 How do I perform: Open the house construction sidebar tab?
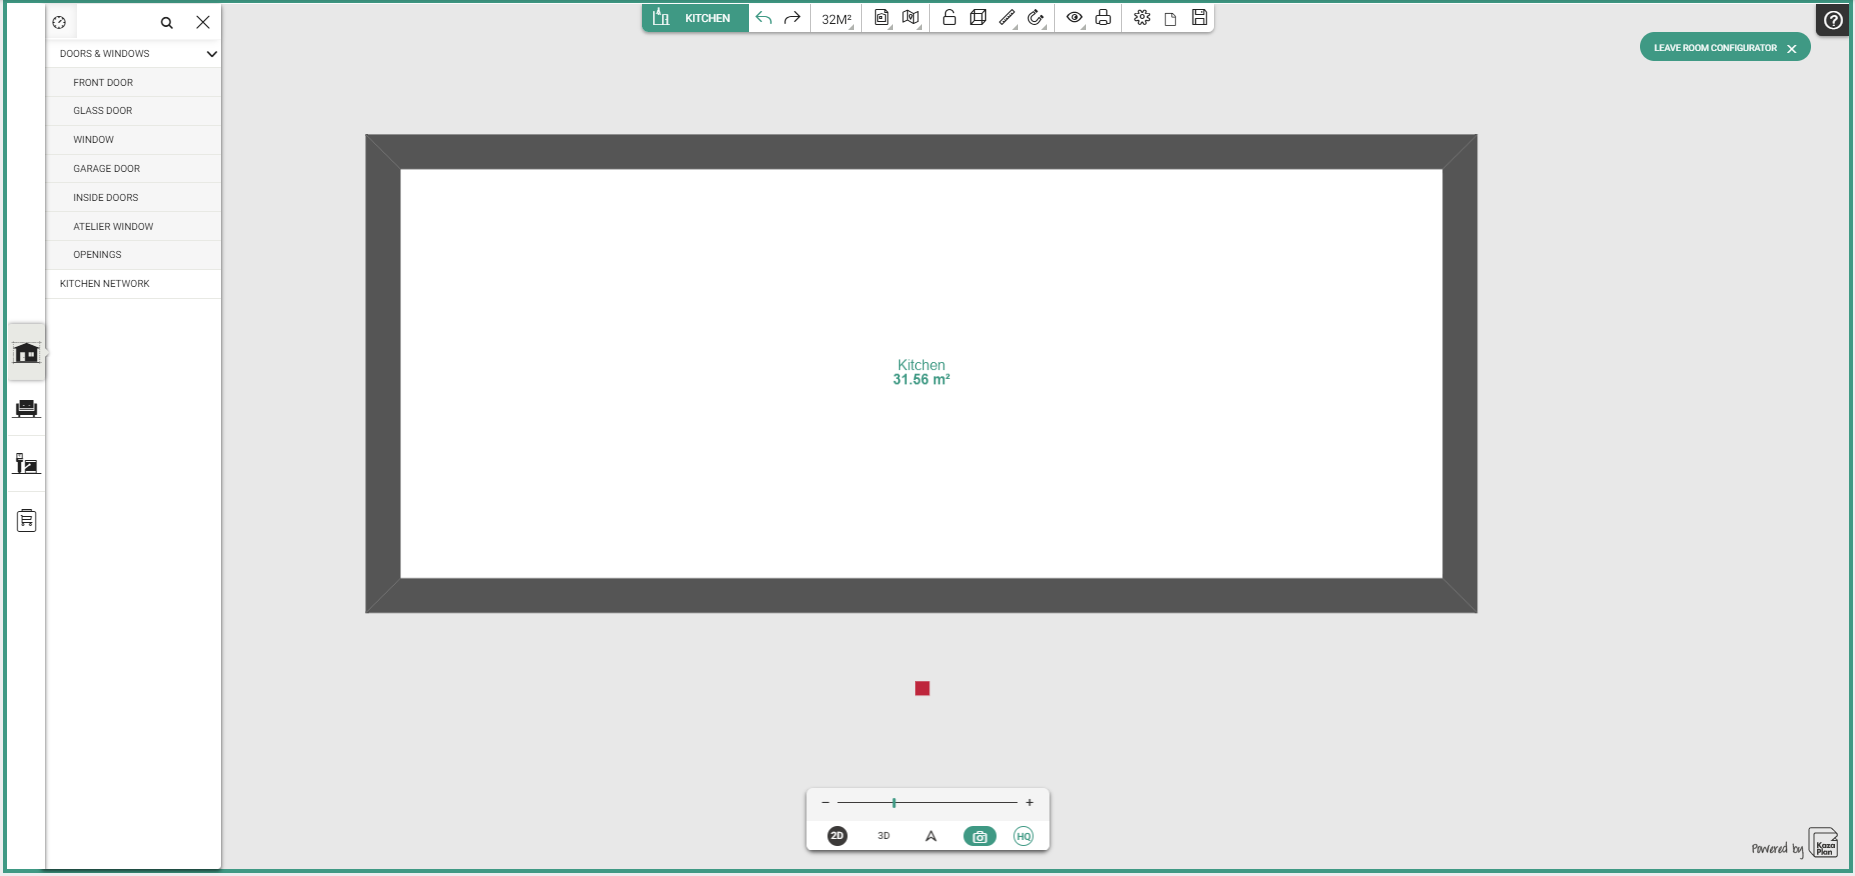click(27, 352)
